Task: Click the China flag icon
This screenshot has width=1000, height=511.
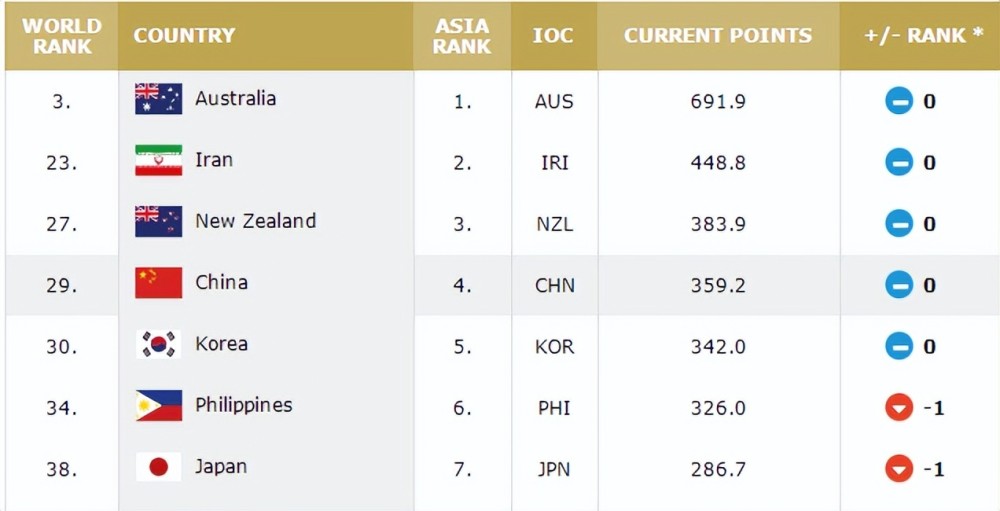Action: [x=158, y=283]
